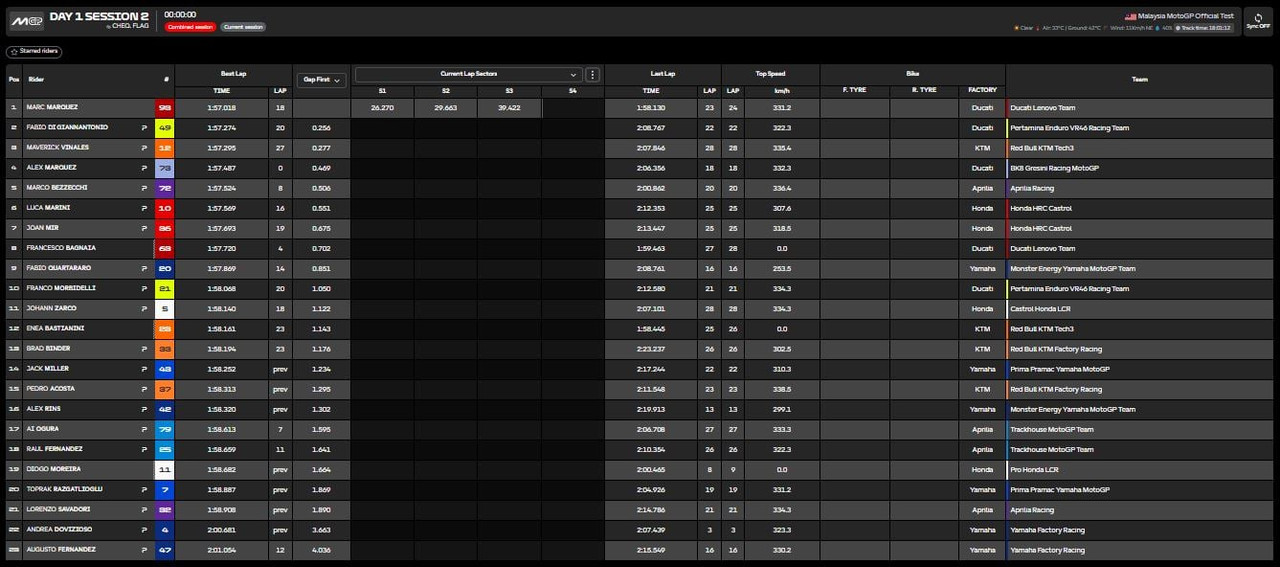Click the Pos column header
This screenshot has width=1280, height=567.
[x=13, y=79]
